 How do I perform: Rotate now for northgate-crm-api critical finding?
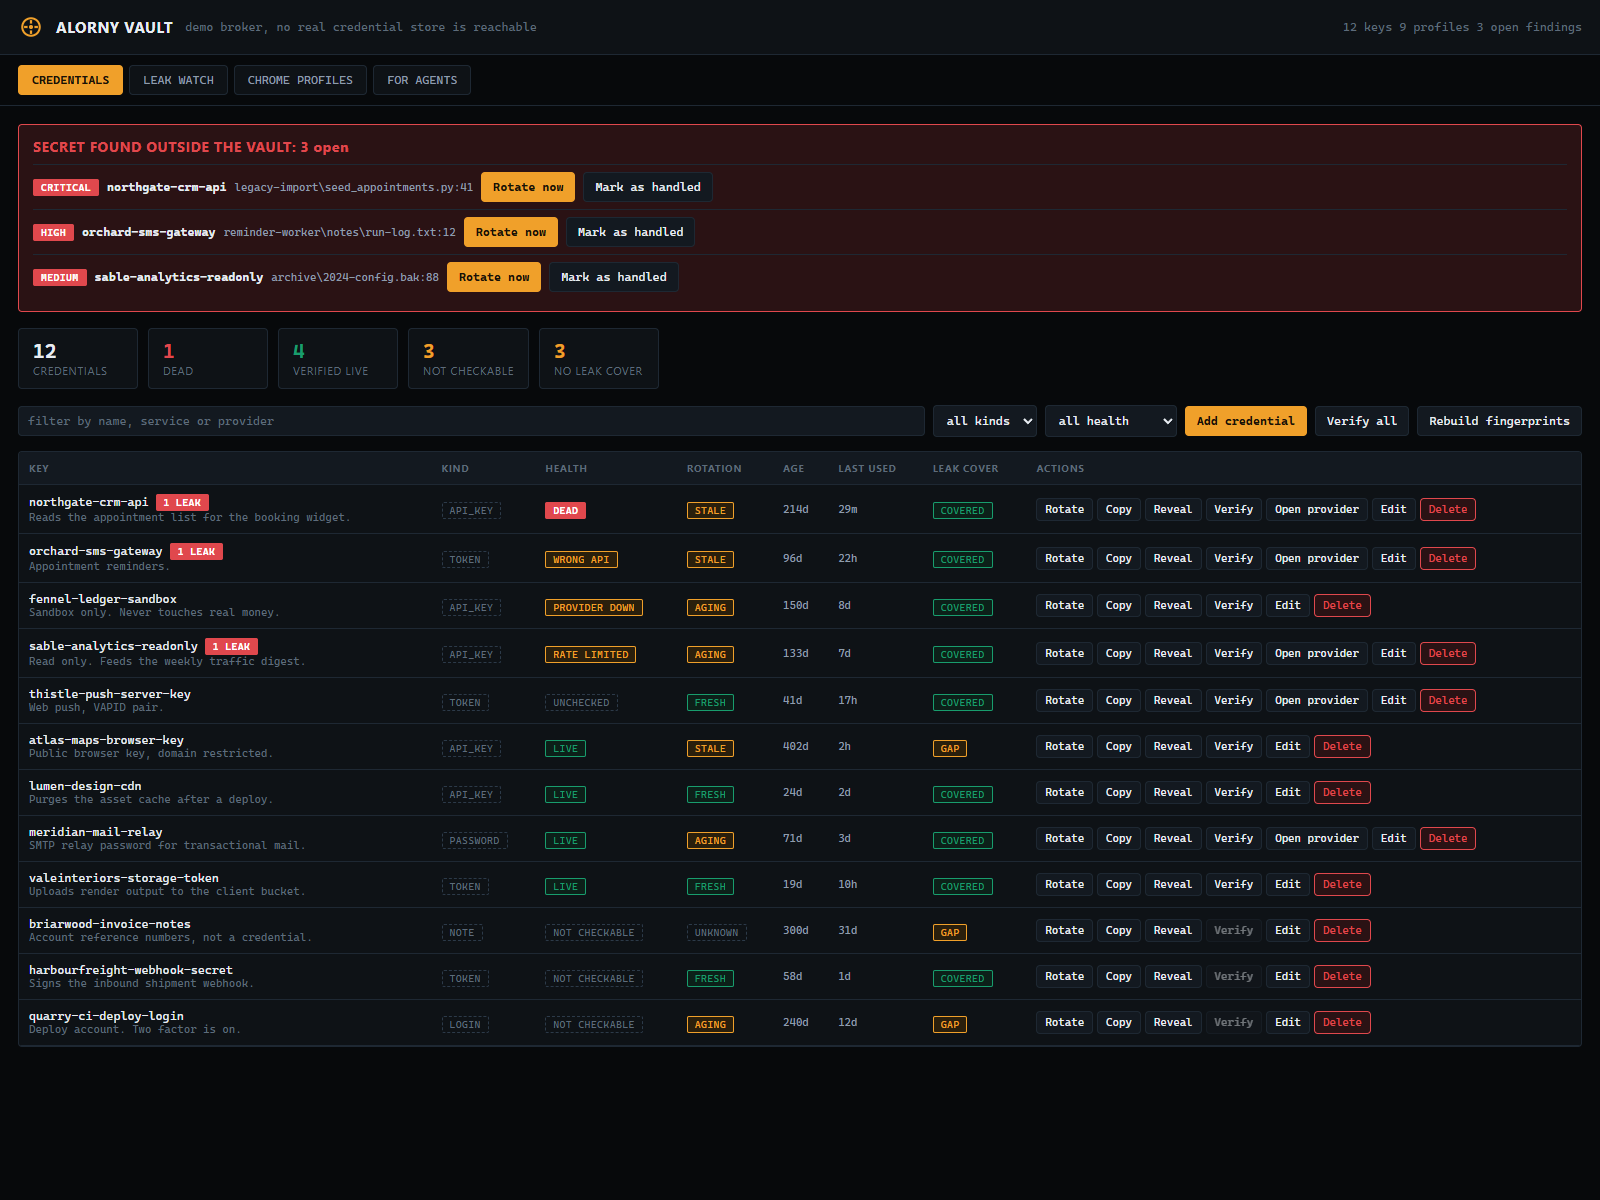click(528, 187)
